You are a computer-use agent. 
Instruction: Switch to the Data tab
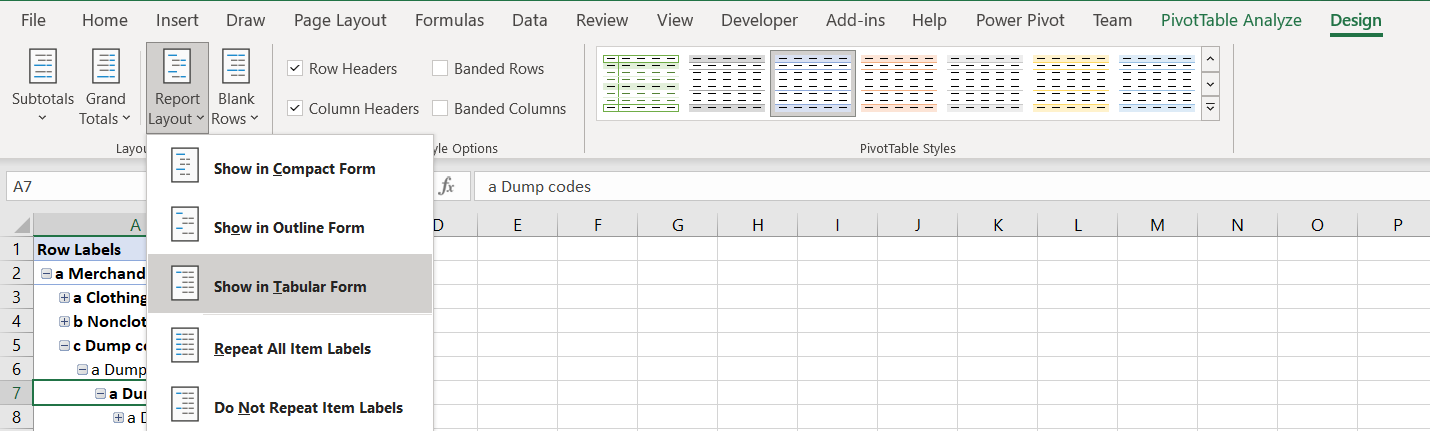530,20
